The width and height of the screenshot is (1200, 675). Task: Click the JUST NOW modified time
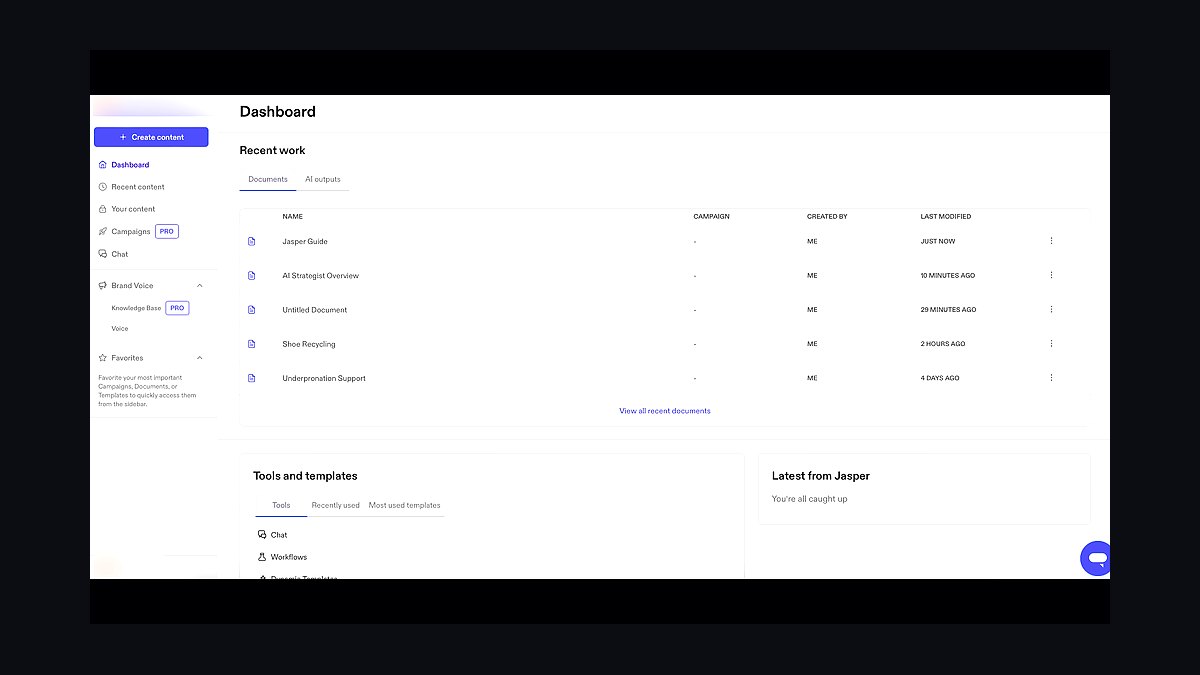pos(938,241)
